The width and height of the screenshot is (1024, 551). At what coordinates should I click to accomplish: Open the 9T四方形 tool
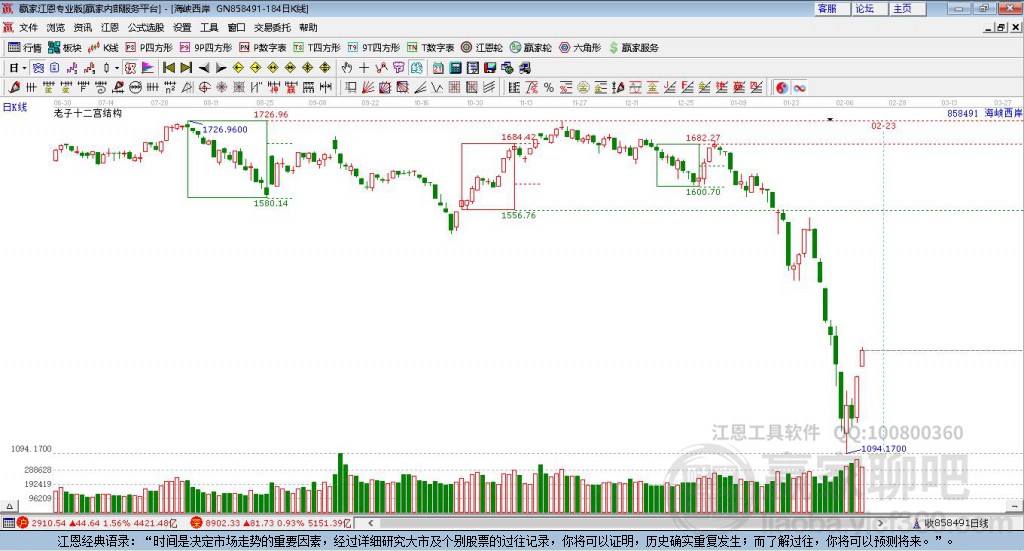(x=374, y=48)
